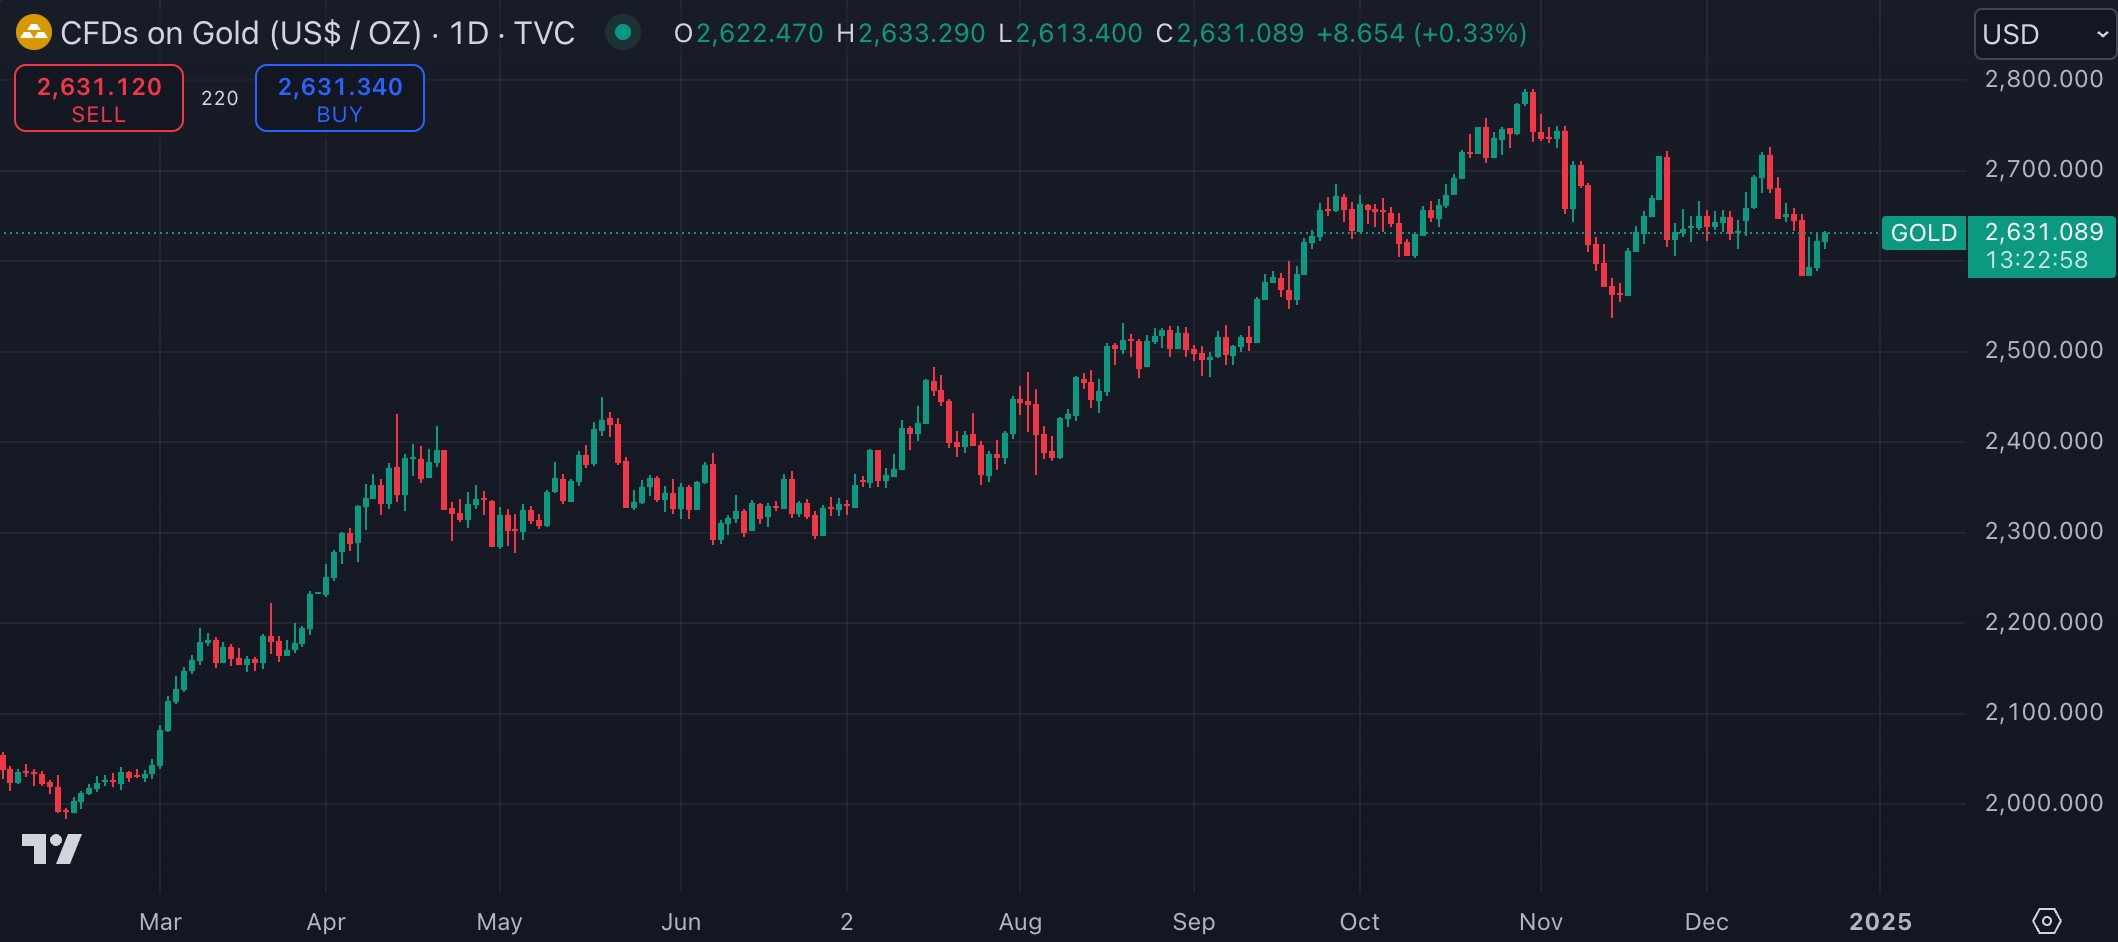Click the green market status indicator dot
Image resolution: width=2118 pixels, height=942 pixels.
pos(623,32)
